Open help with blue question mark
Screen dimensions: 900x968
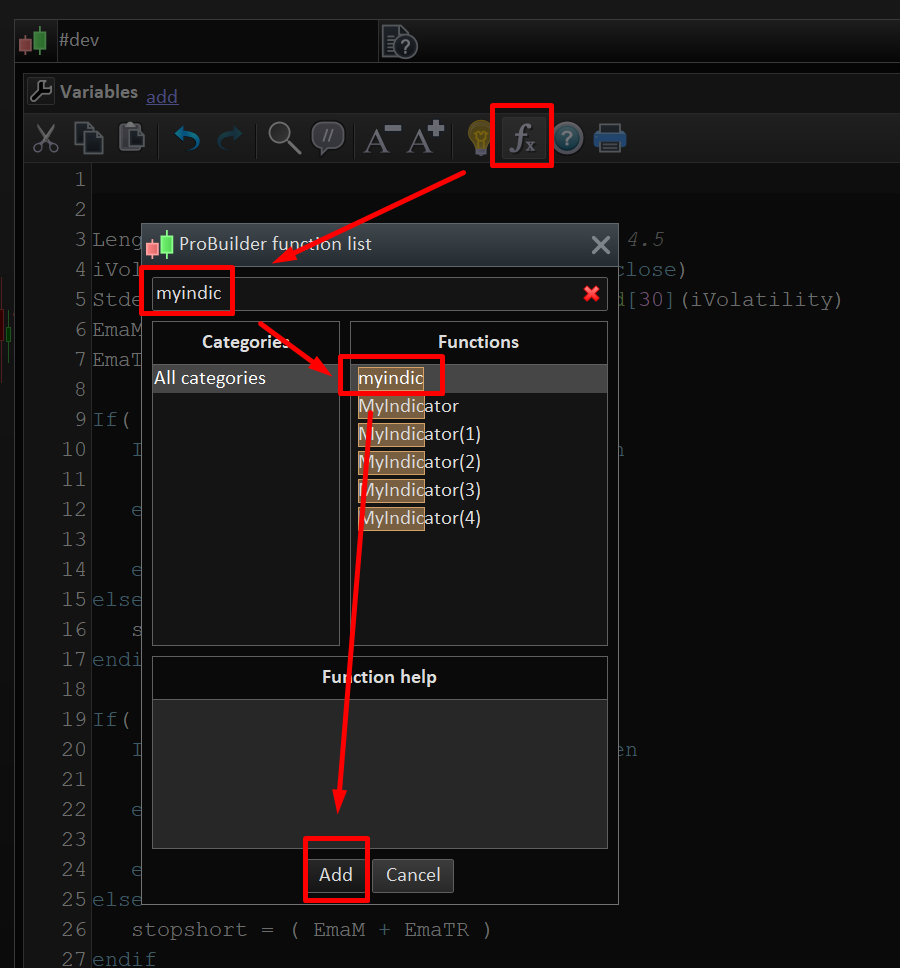[567, 138]
